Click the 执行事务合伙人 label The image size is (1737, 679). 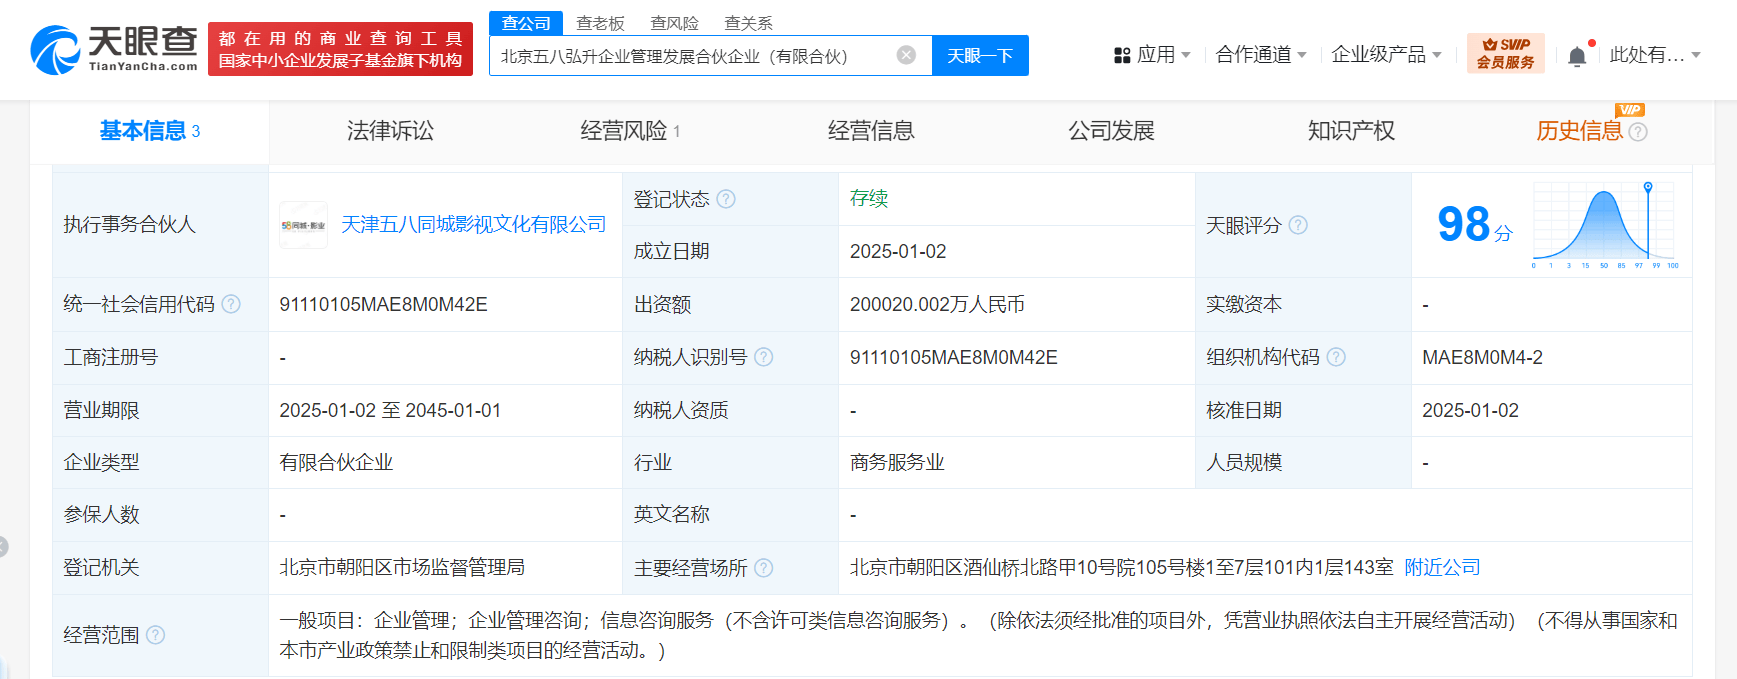pyautogui.click(x=129, y=225)
